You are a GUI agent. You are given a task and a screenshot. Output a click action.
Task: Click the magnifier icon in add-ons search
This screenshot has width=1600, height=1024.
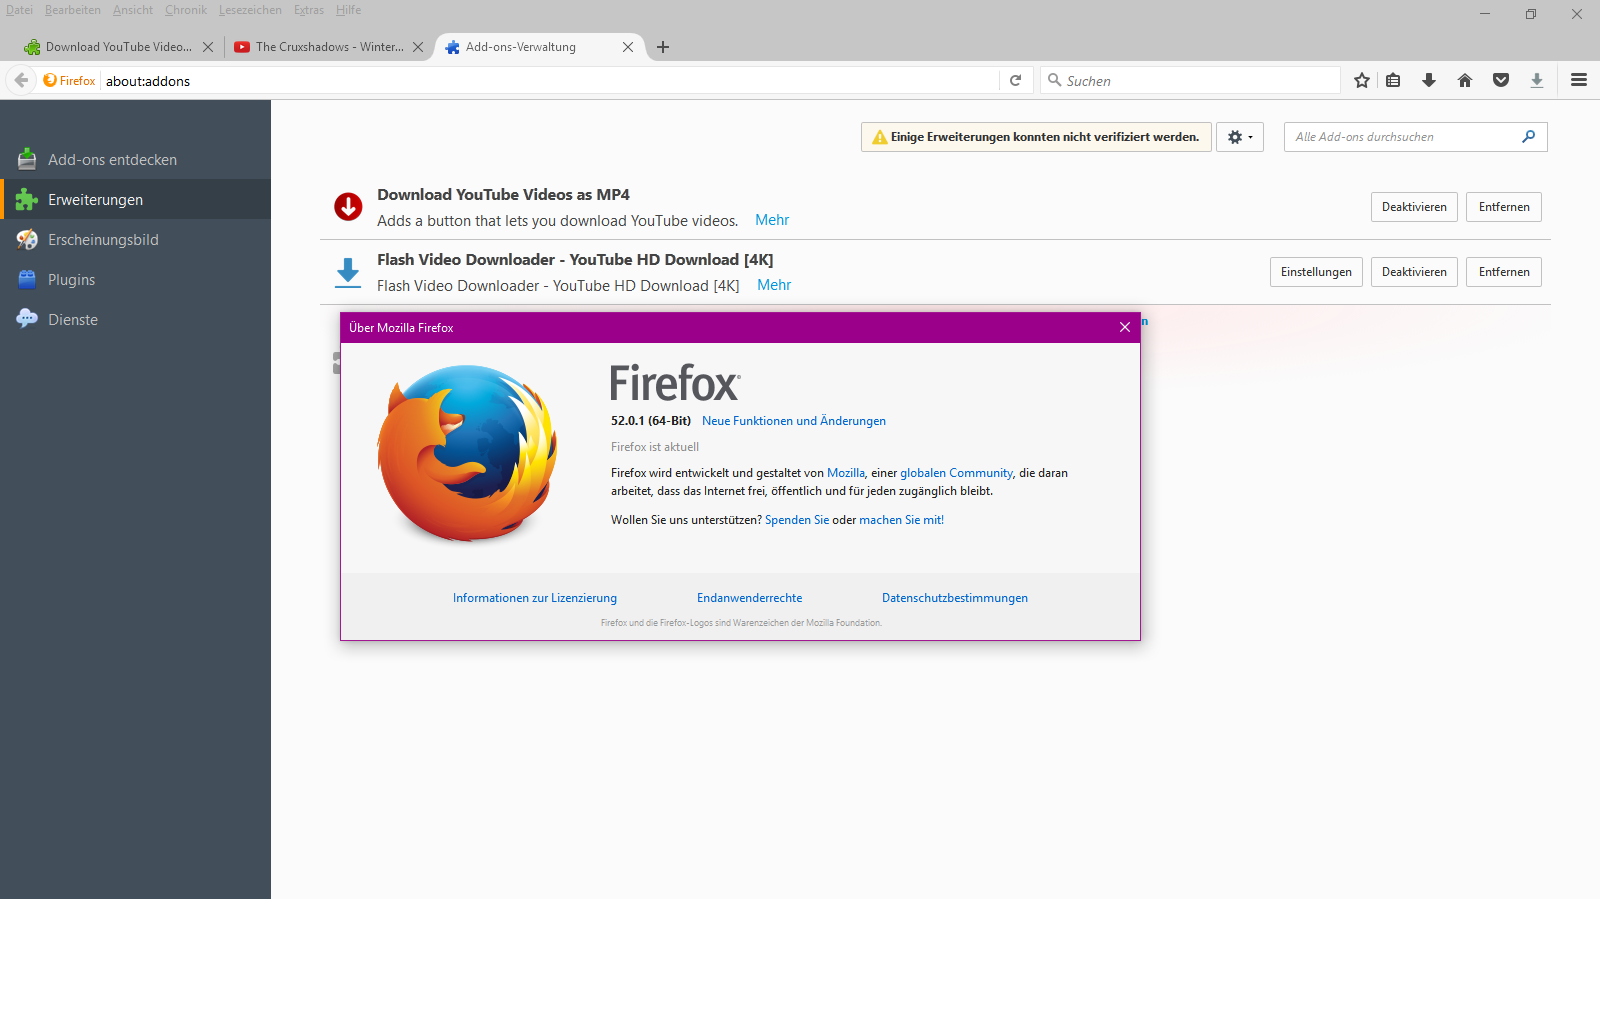coord(1529,137)
